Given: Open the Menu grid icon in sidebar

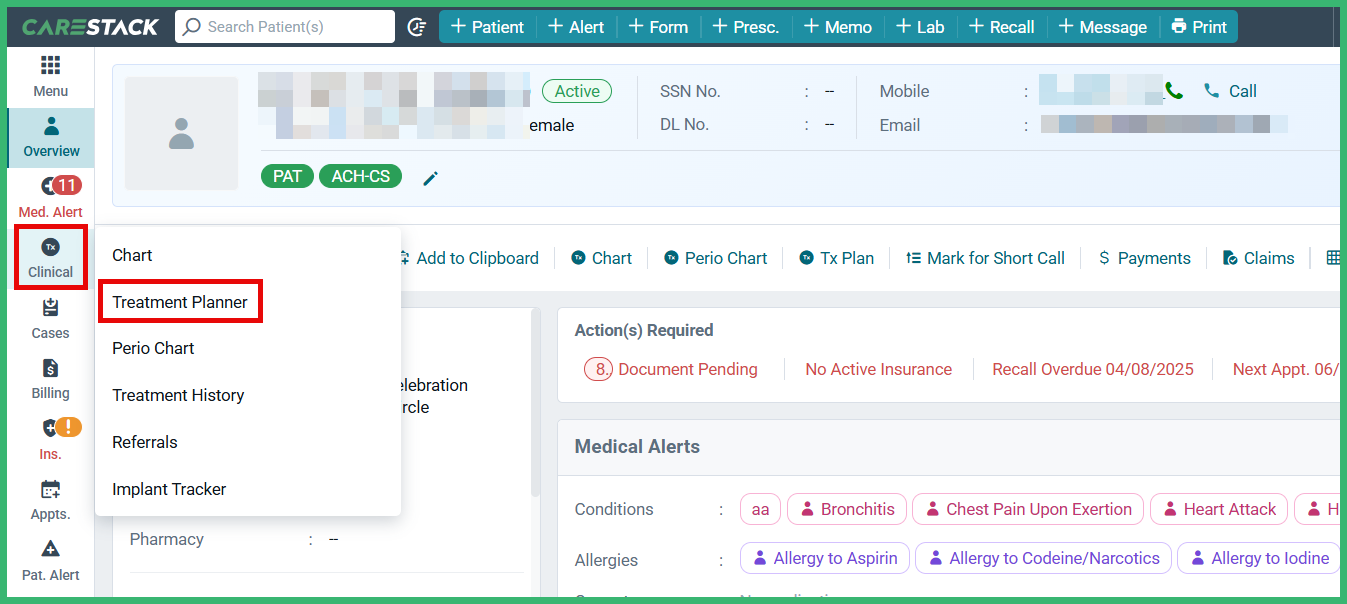Looking at the screenshot, I should 50,75.
